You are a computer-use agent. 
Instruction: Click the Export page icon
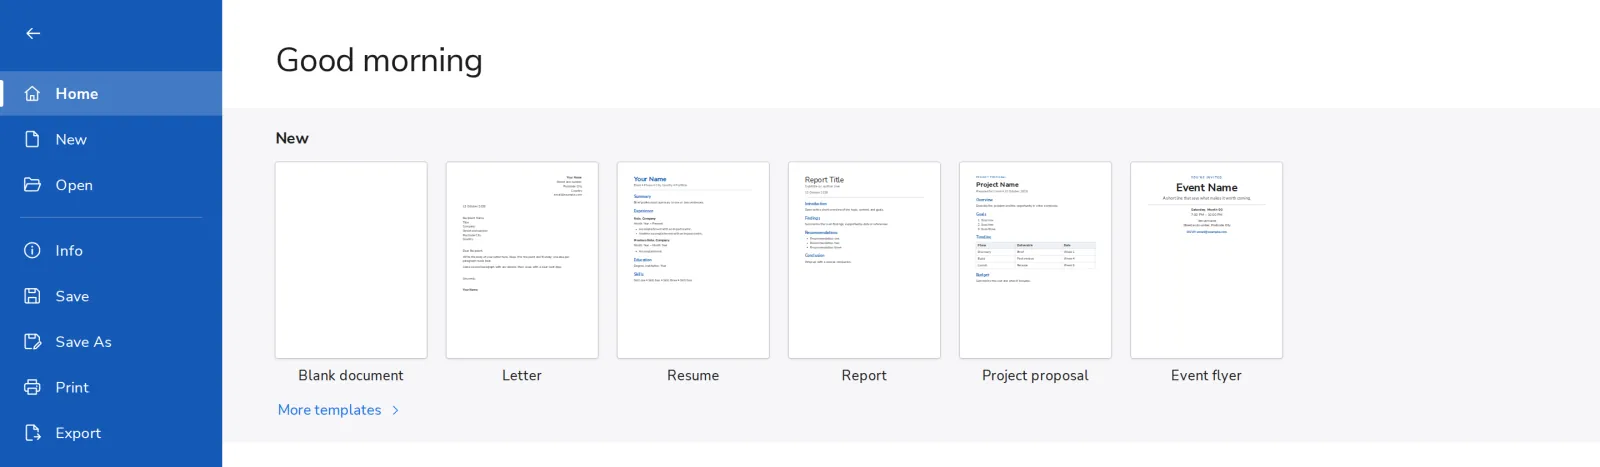pyautogui.click(x=32, y=433)
